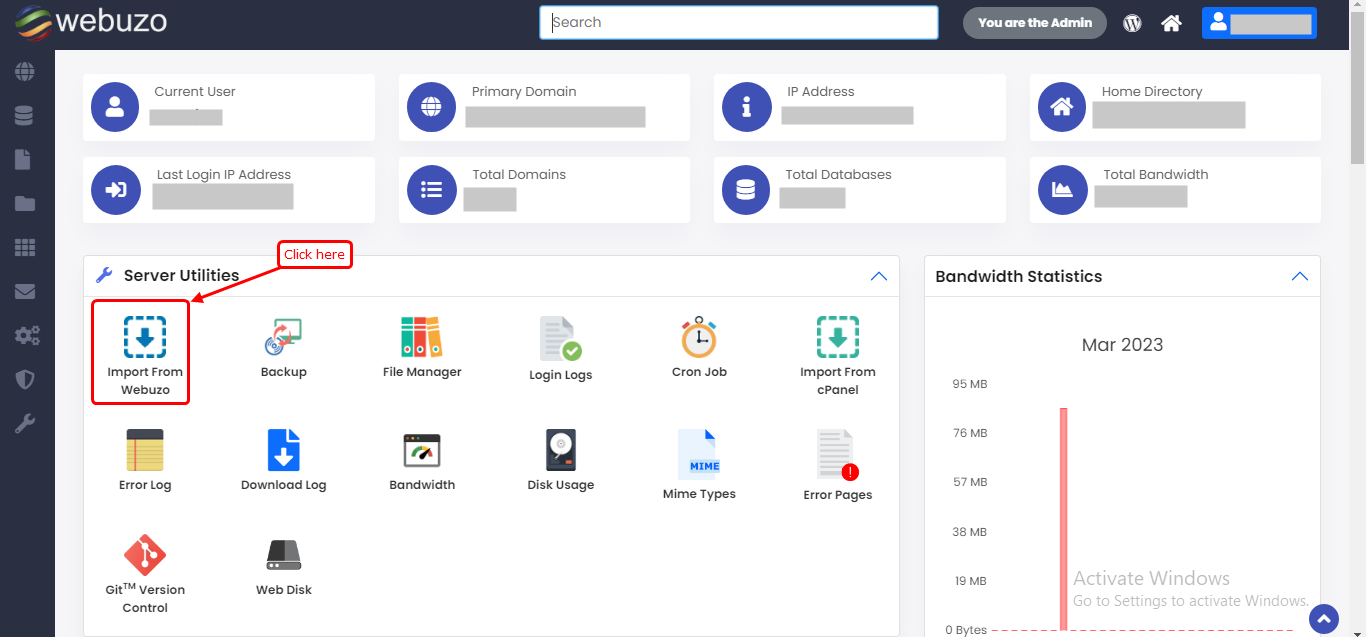This screenshot has width=1366, height=637.
Task: Click the WordPress icon in header
Action: pyautogui.click(x=1132, y=23)
